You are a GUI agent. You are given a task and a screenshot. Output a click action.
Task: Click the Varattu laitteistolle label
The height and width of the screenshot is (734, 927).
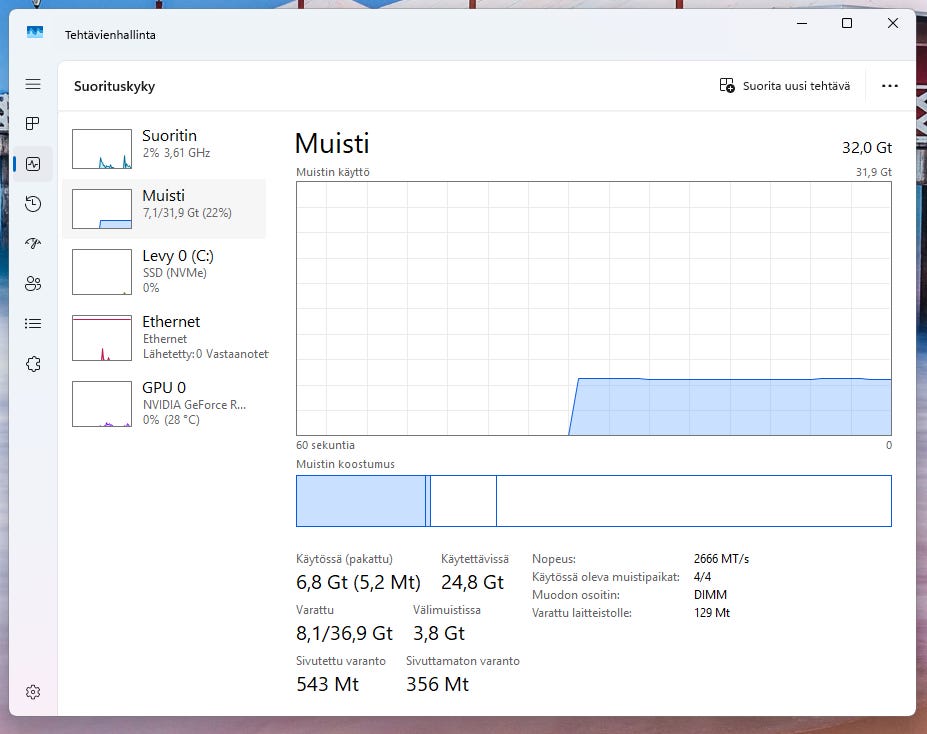point(582,613)
